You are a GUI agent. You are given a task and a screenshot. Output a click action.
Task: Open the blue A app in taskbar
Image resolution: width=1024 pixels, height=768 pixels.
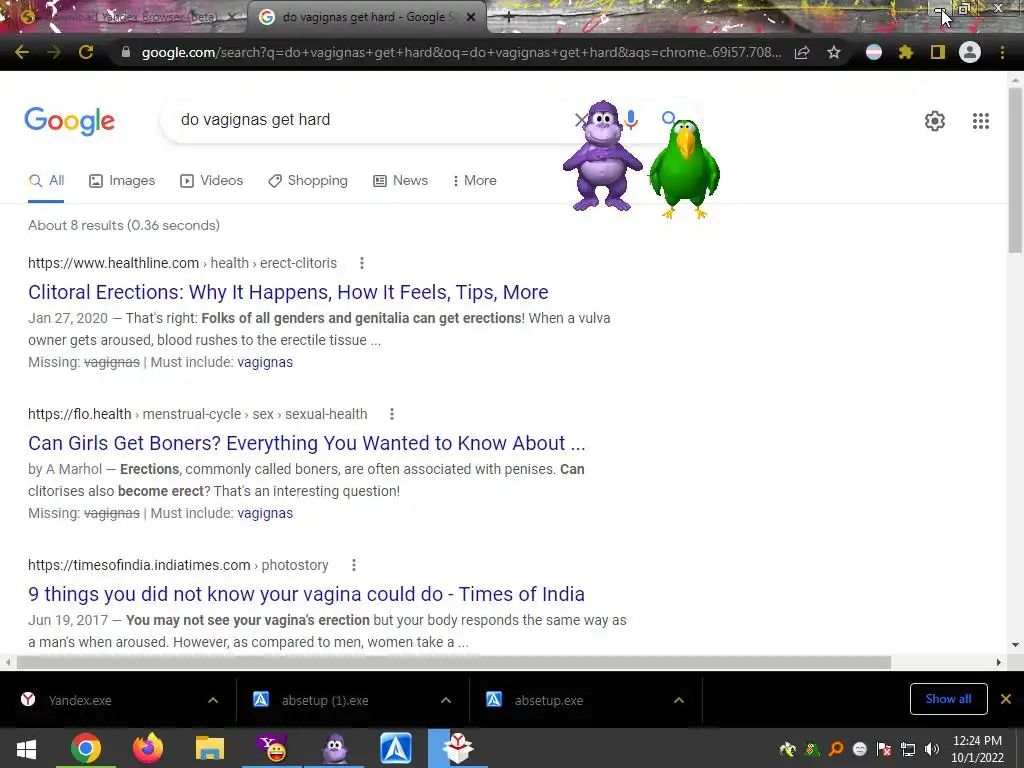396,748
